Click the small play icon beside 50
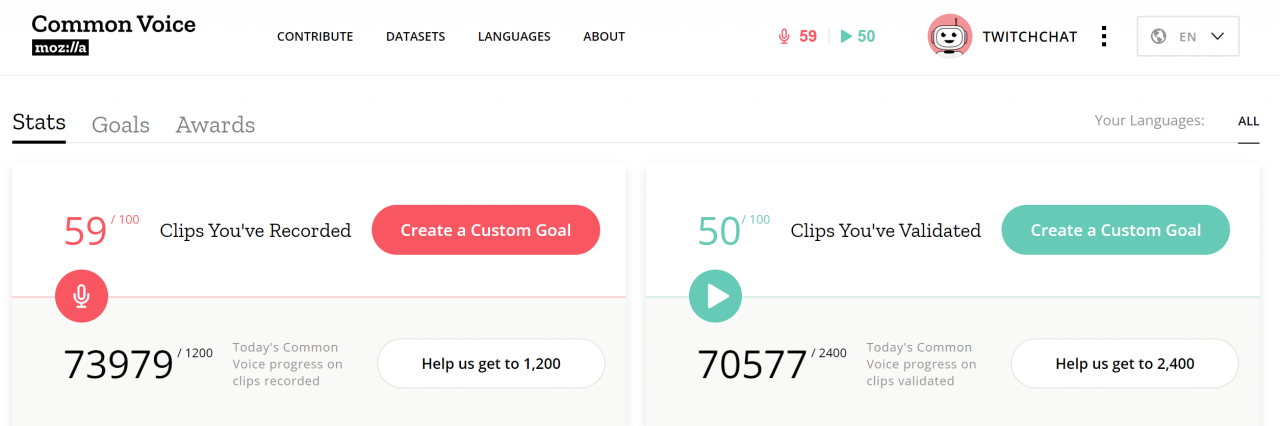Screen dimensions: 1280x426 tap(846, 36)
